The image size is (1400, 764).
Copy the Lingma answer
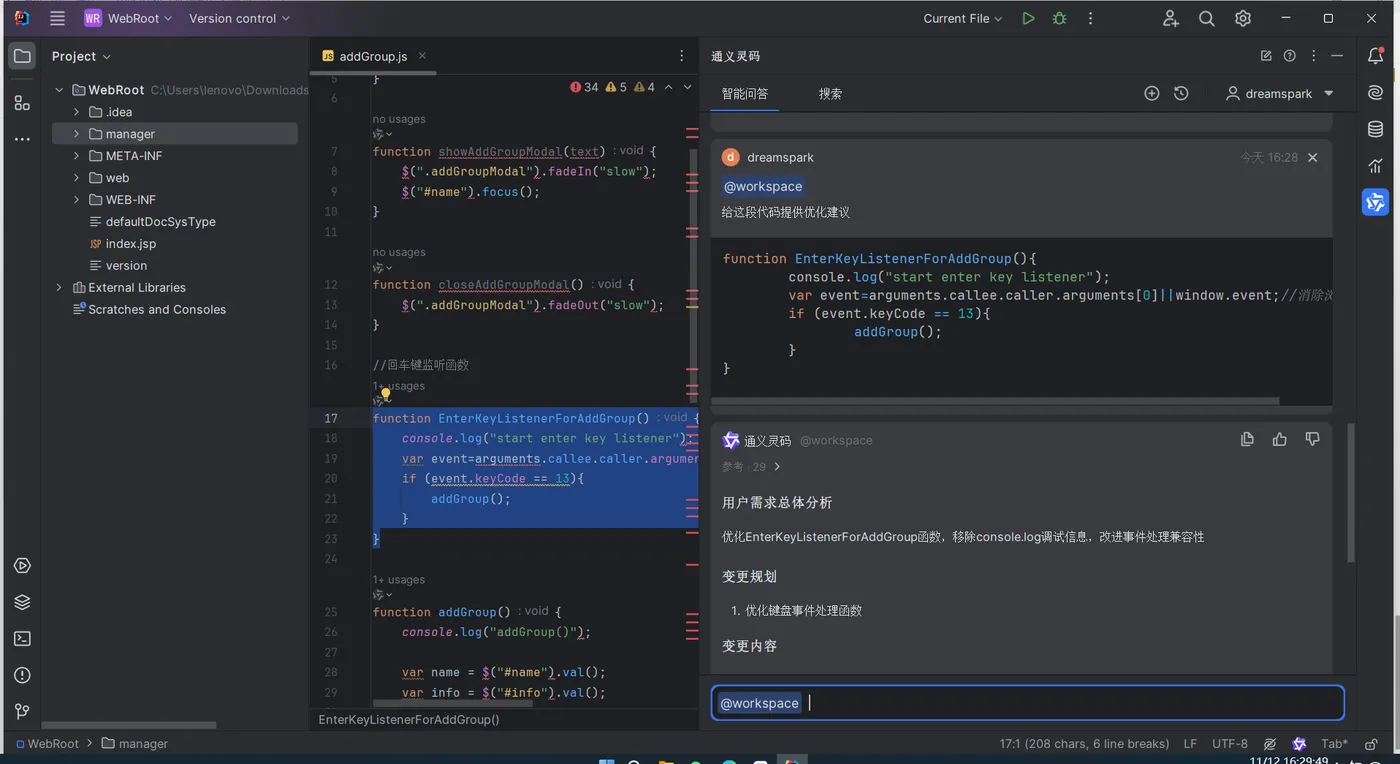pyautogui.click(x=1247, y=439)
